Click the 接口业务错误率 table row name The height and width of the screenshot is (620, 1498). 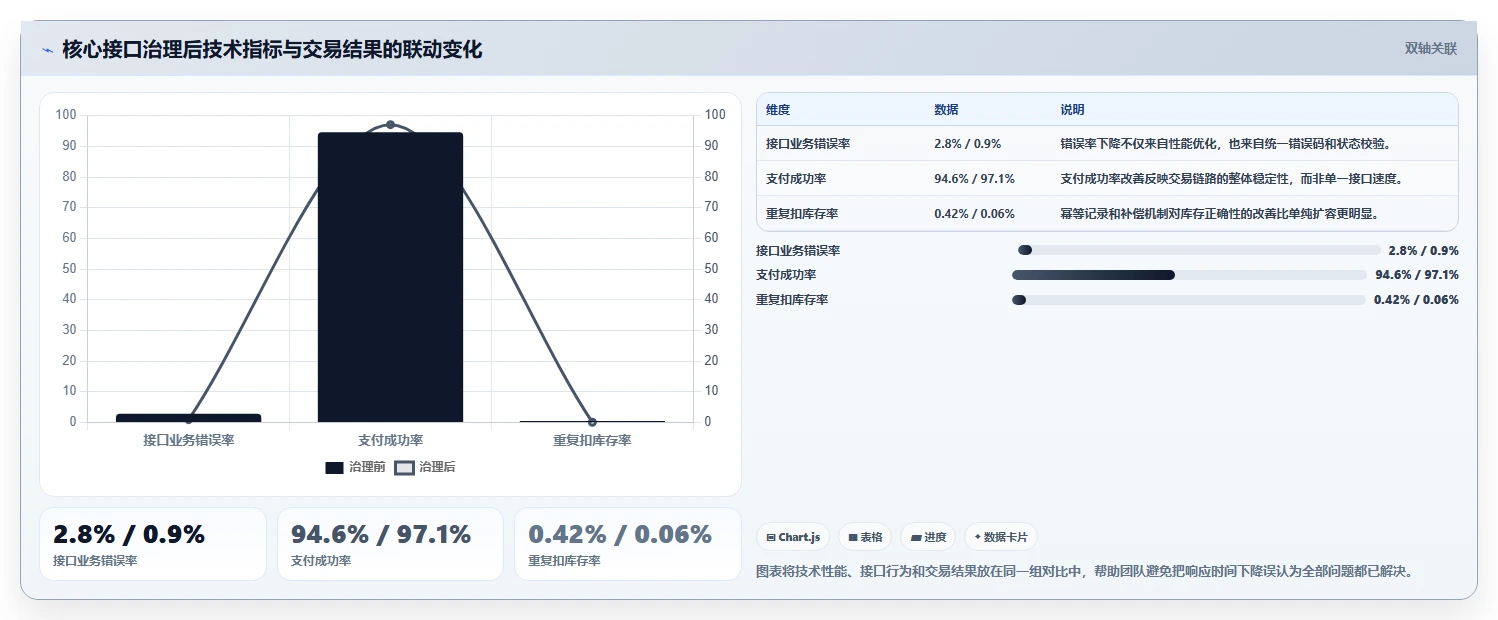point(808,144)
